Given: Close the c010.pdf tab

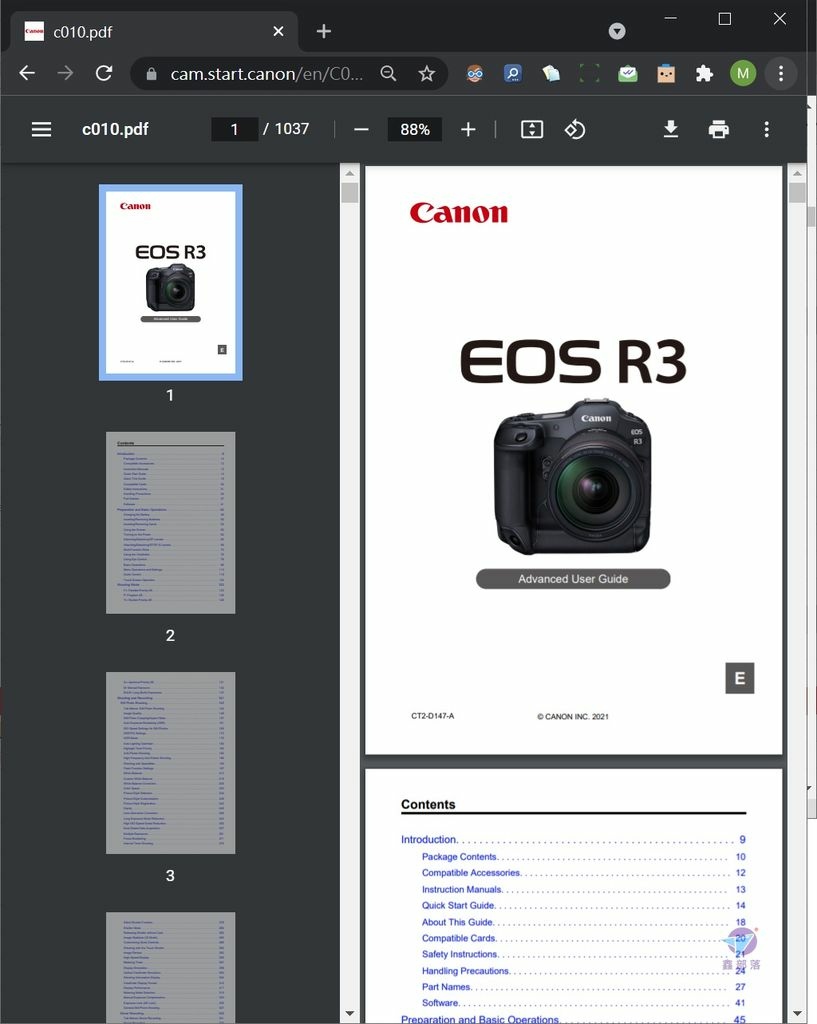Looking at the screenshot, I should click(x=278, y=31).
